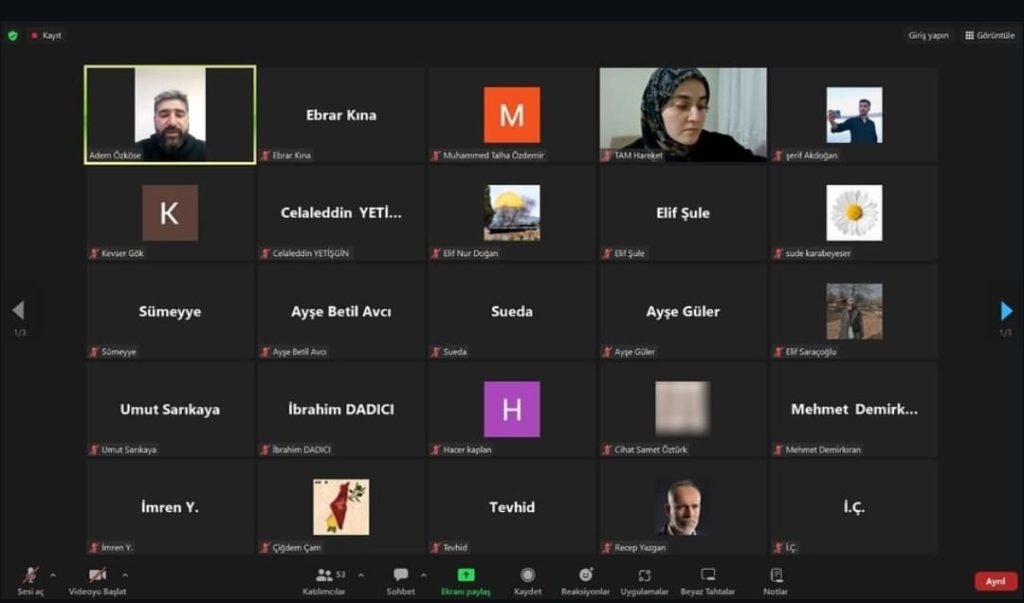Unmute microphone with Sesi aç icon
Screen dimensions: 1024x603
coord(31,576)
